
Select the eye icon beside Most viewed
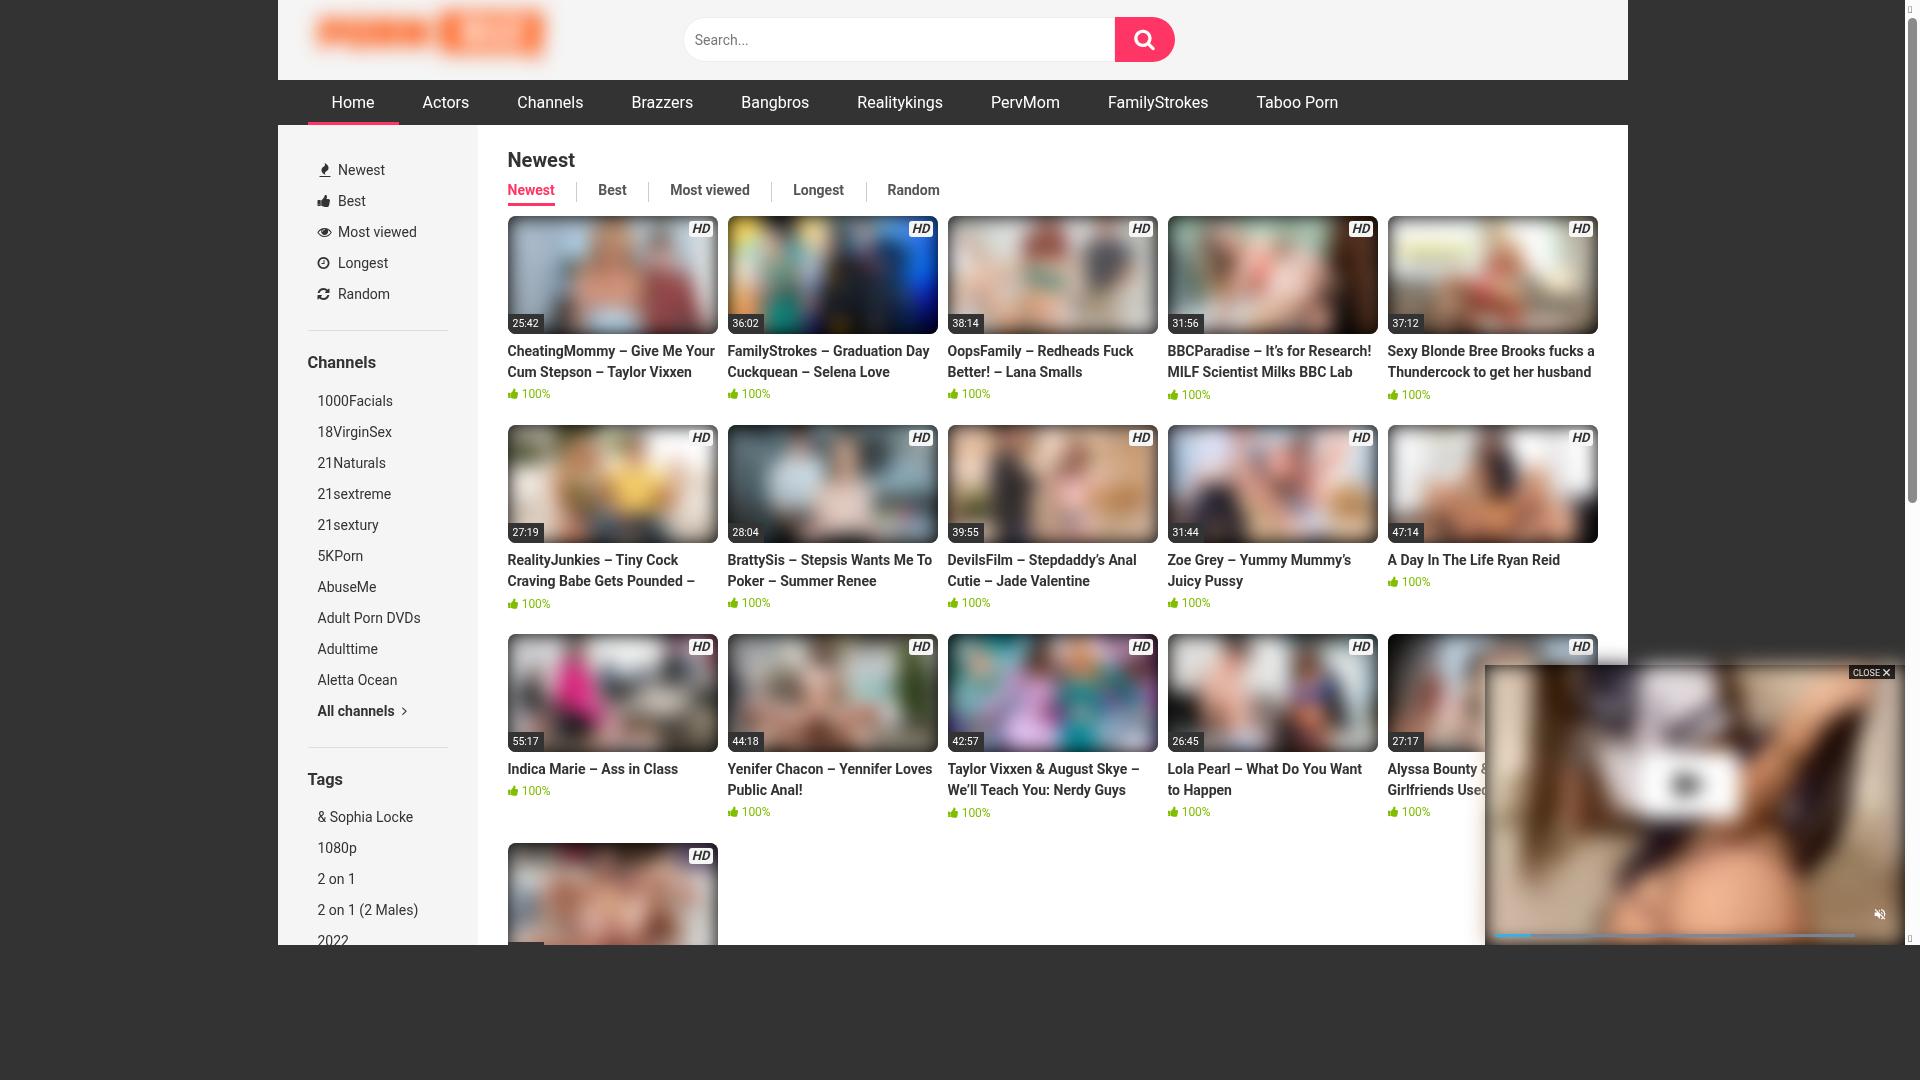[324, 232]
